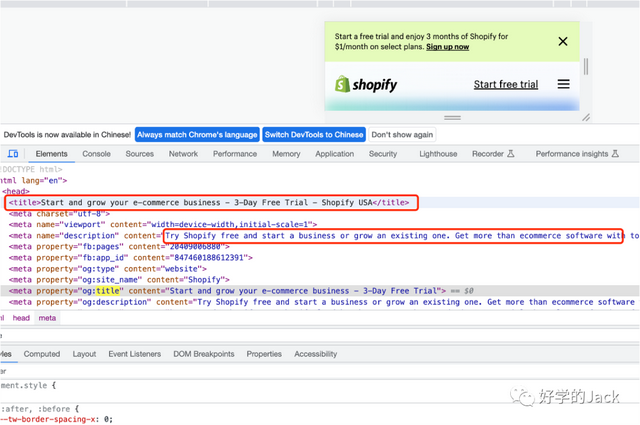The height and width of the screenshot is (425, 640).
Task: Open the Lighthouse tab
Action: pos(438,154)
